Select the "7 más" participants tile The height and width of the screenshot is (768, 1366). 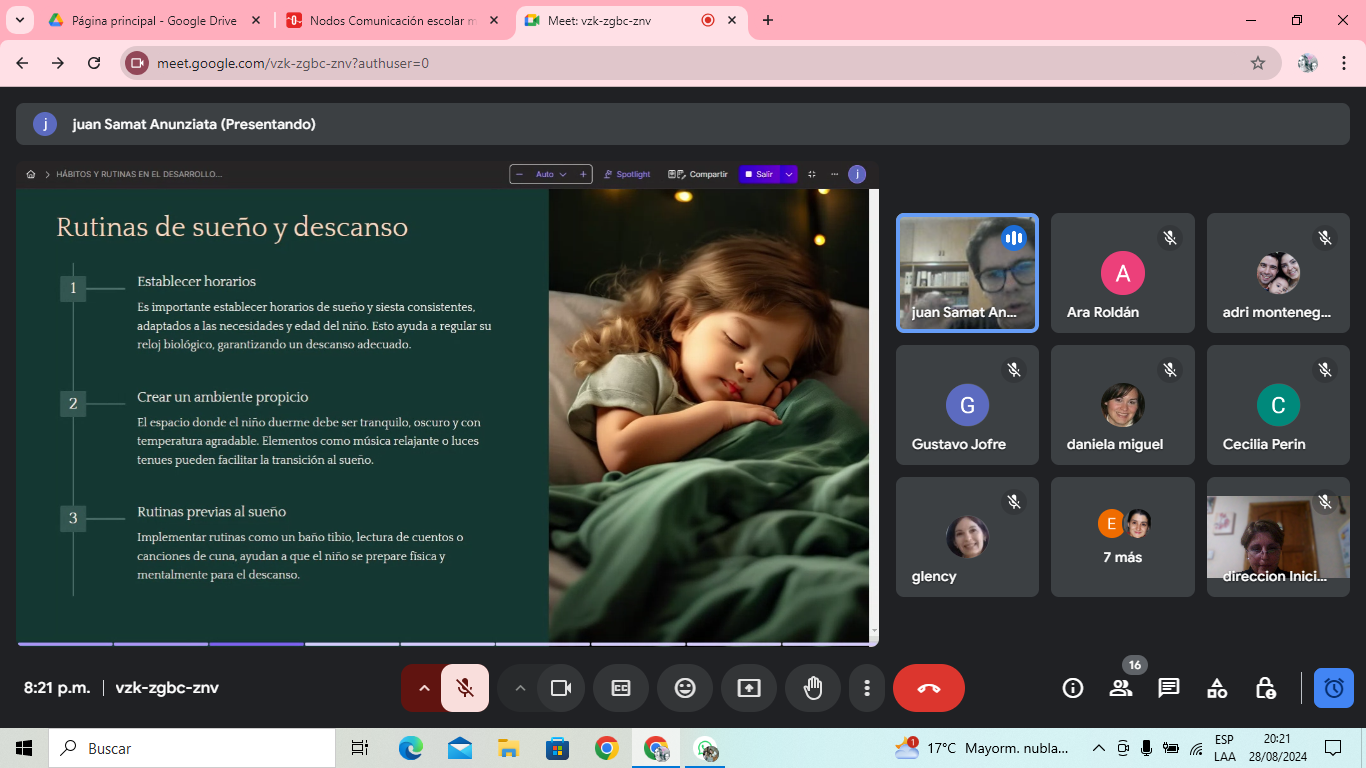(1122, 537)
